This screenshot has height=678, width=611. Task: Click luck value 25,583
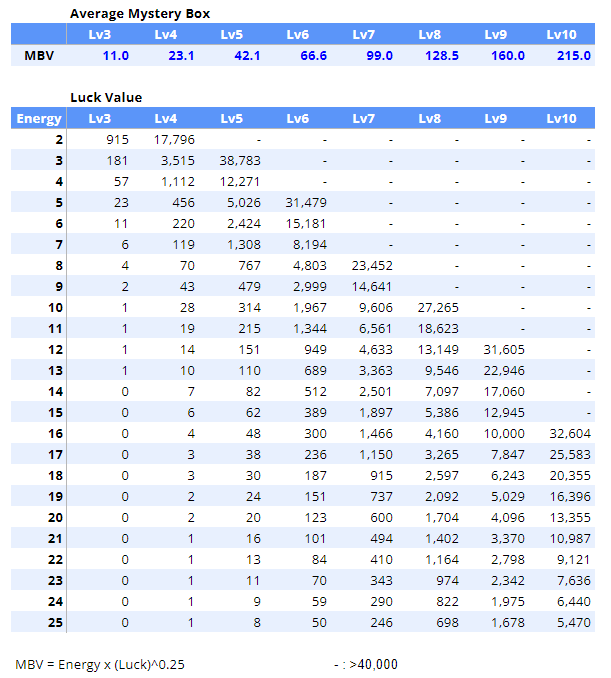point(570,454)
